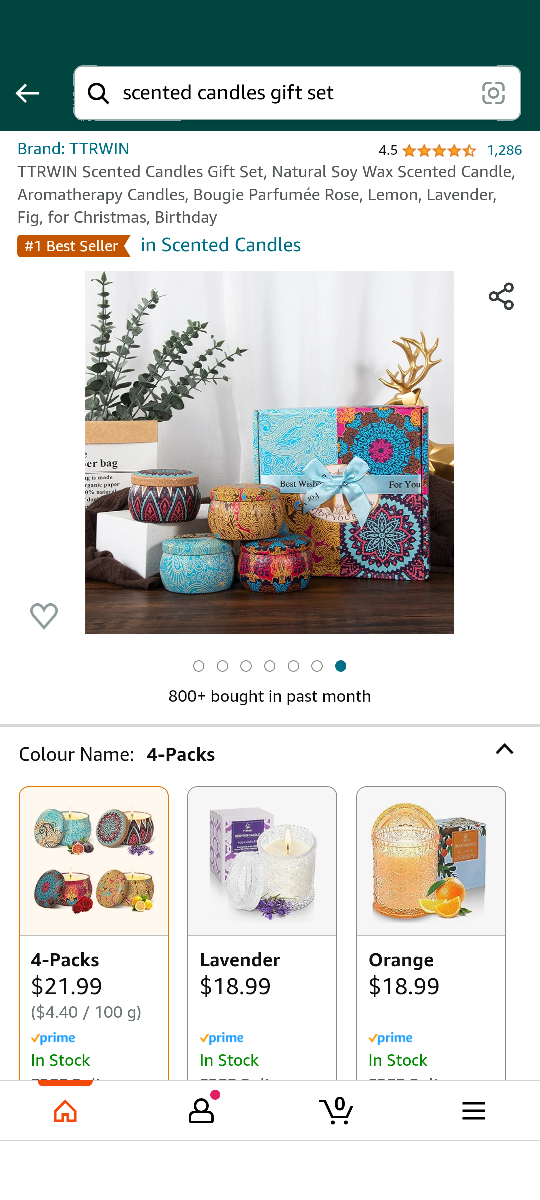Screen dimensions: 540x1200
Task: Choose the Orange candle variant
Action: coord(431,933)
